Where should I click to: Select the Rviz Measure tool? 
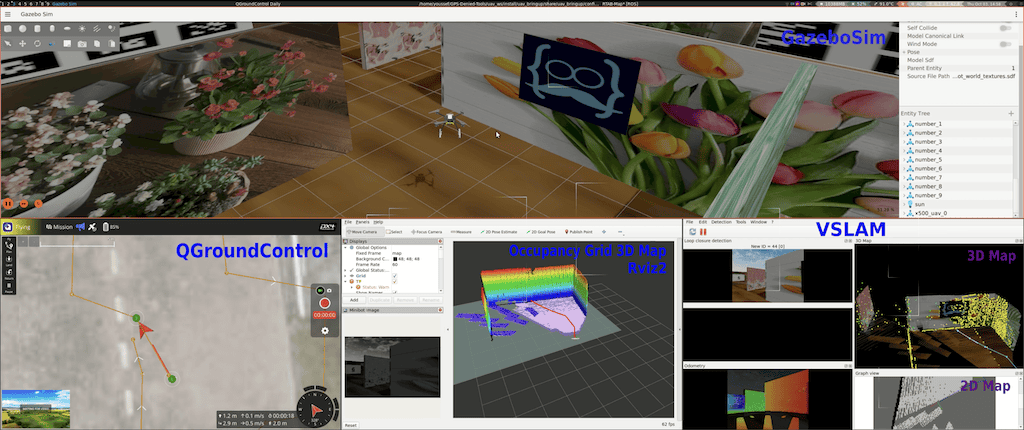click(461, 232)
